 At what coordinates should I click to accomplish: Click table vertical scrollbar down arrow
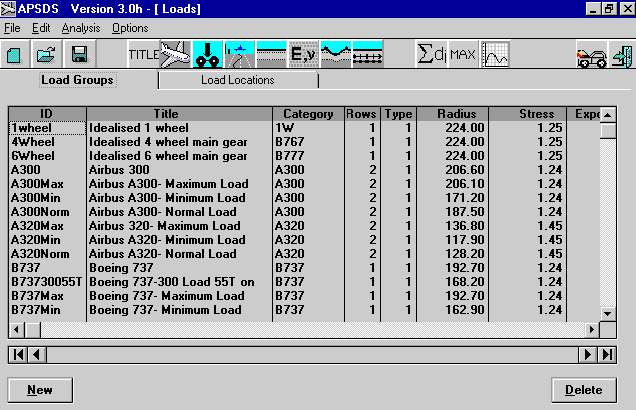click(607, 313)
